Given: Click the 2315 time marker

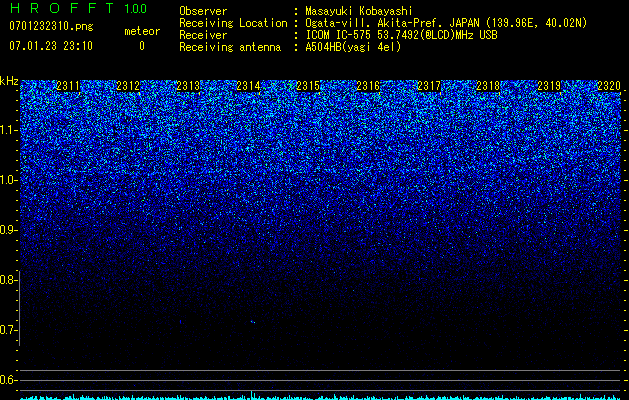Looking at the screenshot, I should click(308, 85).
